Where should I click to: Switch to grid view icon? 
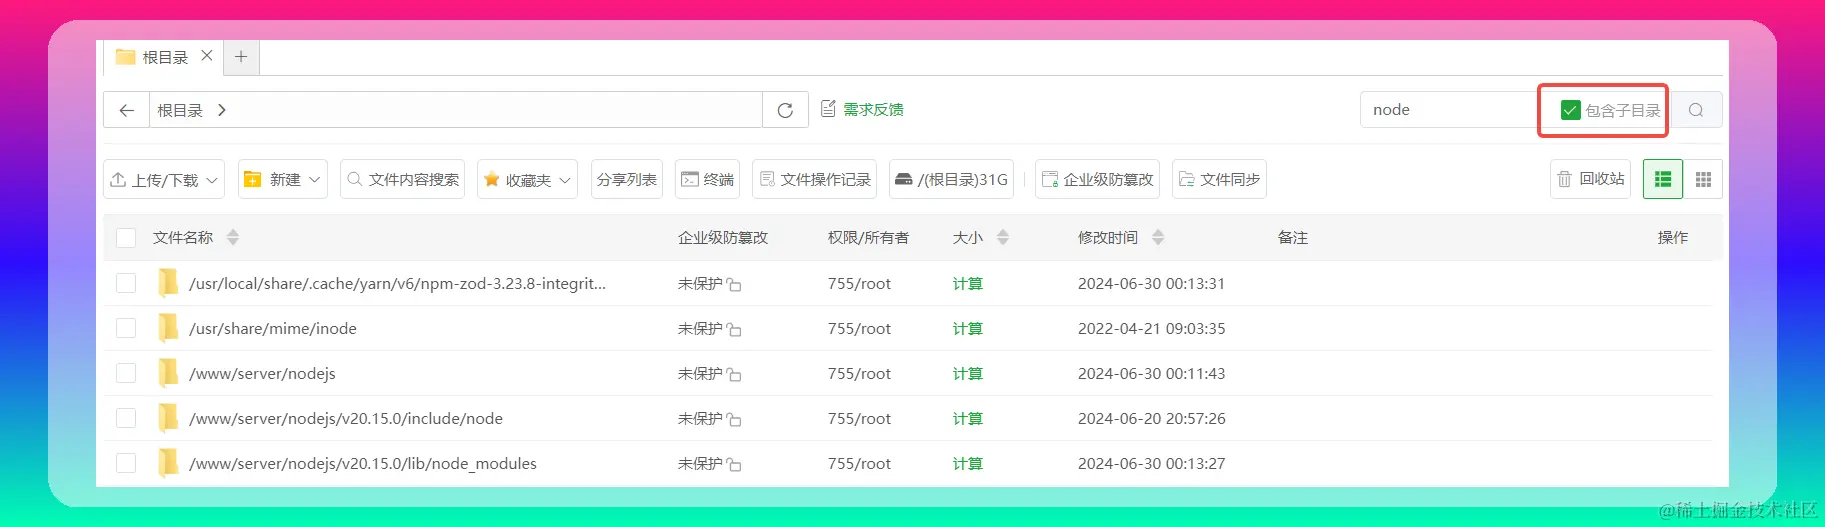pos(1703,179)
